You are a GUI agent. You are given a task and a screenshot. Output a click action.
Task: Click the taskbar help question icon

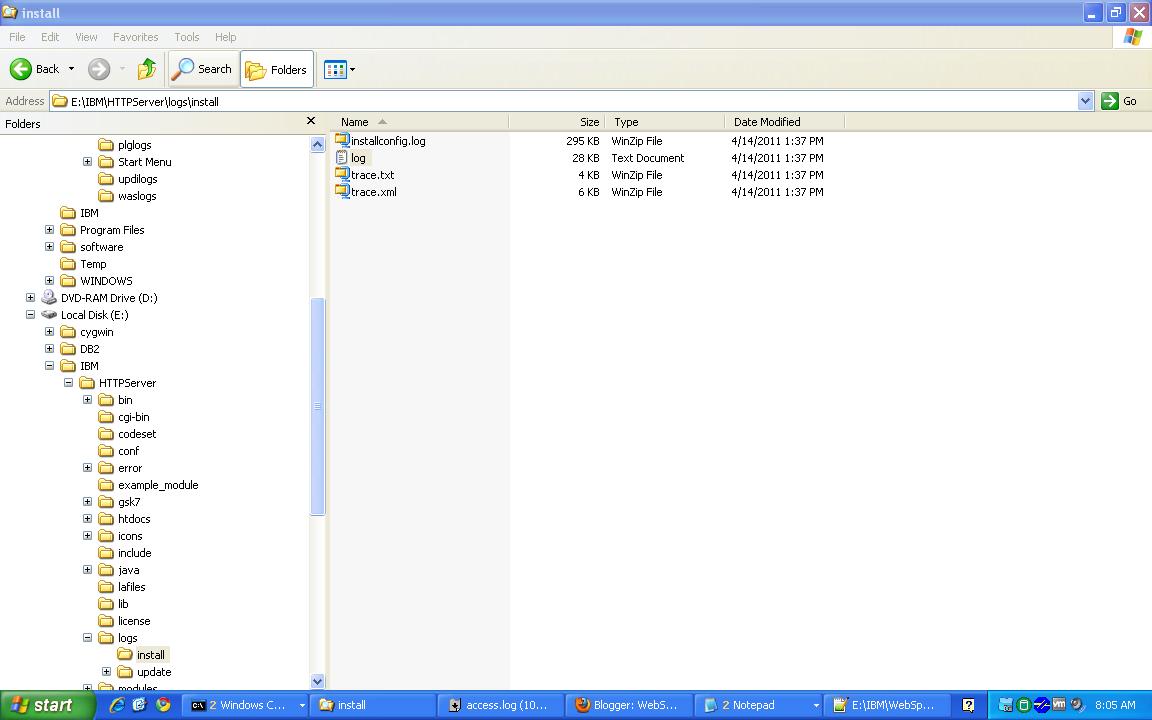(968, 705)
